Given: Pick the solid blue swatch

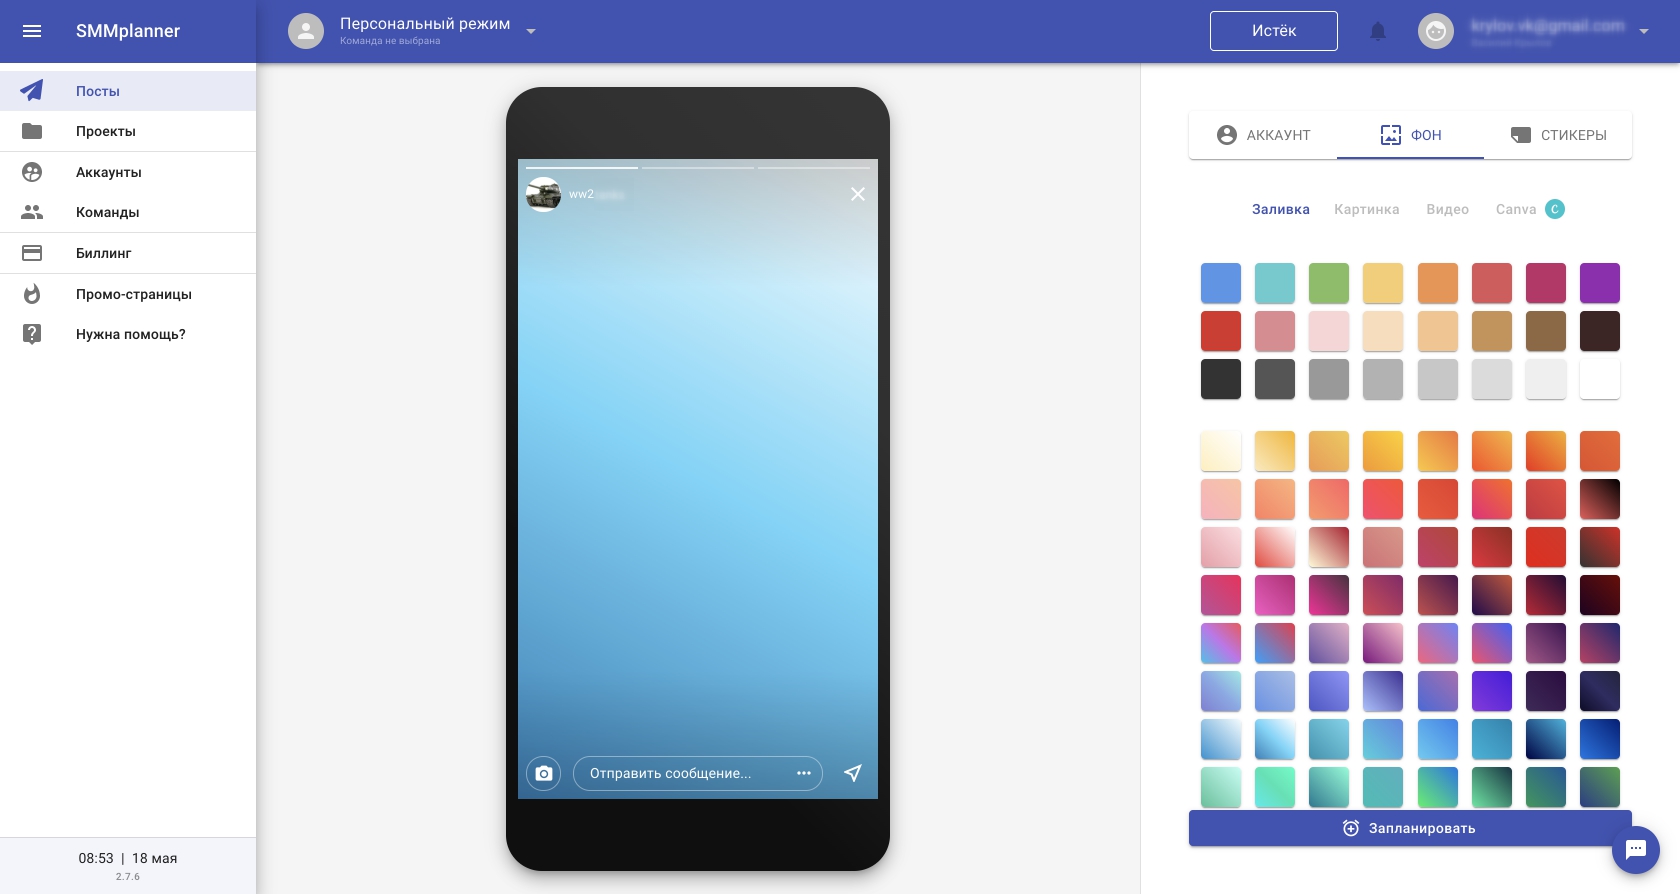Looking at the screenshot, I should coord(1221,283).
